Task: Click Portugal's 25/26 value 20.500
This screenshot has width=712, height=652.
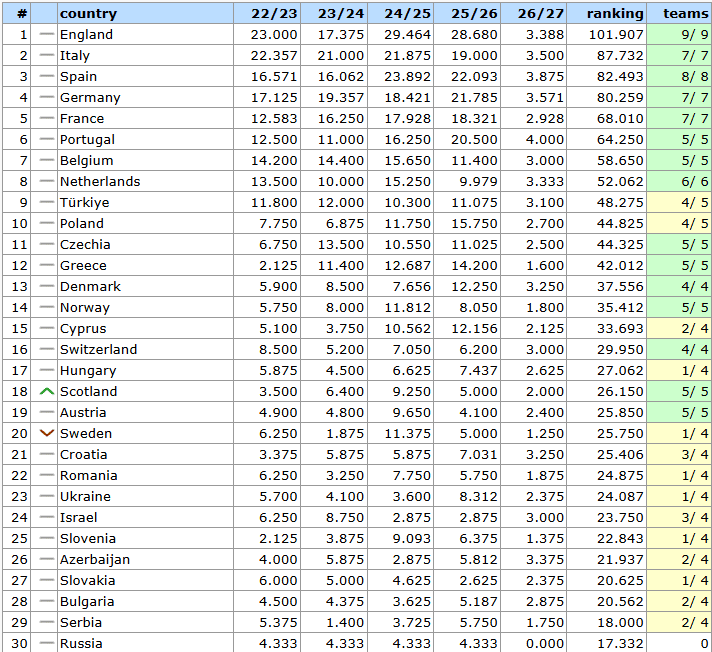Action: [x=474, y=140]
